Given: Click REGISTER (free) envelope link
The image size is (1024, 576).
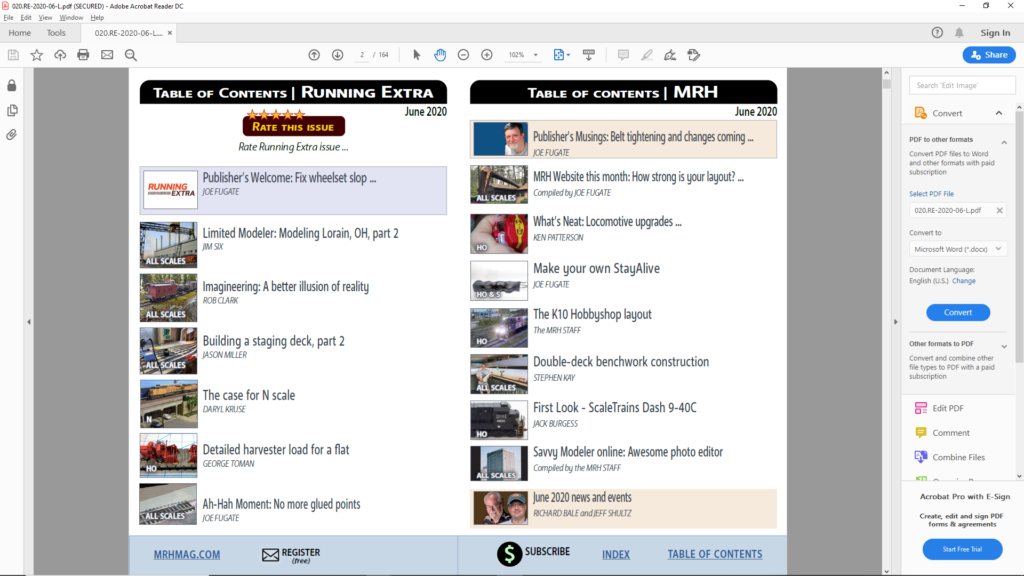Looking at the screenshot, I should [x=291, y=555].
